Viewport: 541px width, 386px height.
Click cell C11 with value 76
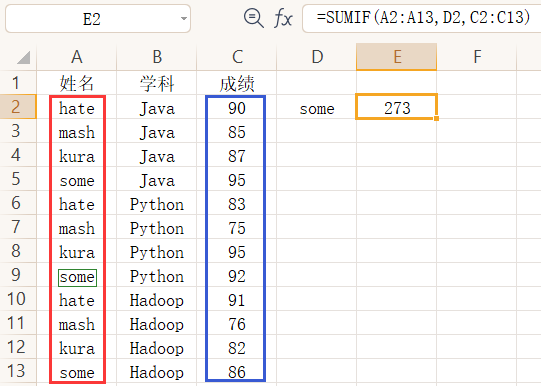237,324
